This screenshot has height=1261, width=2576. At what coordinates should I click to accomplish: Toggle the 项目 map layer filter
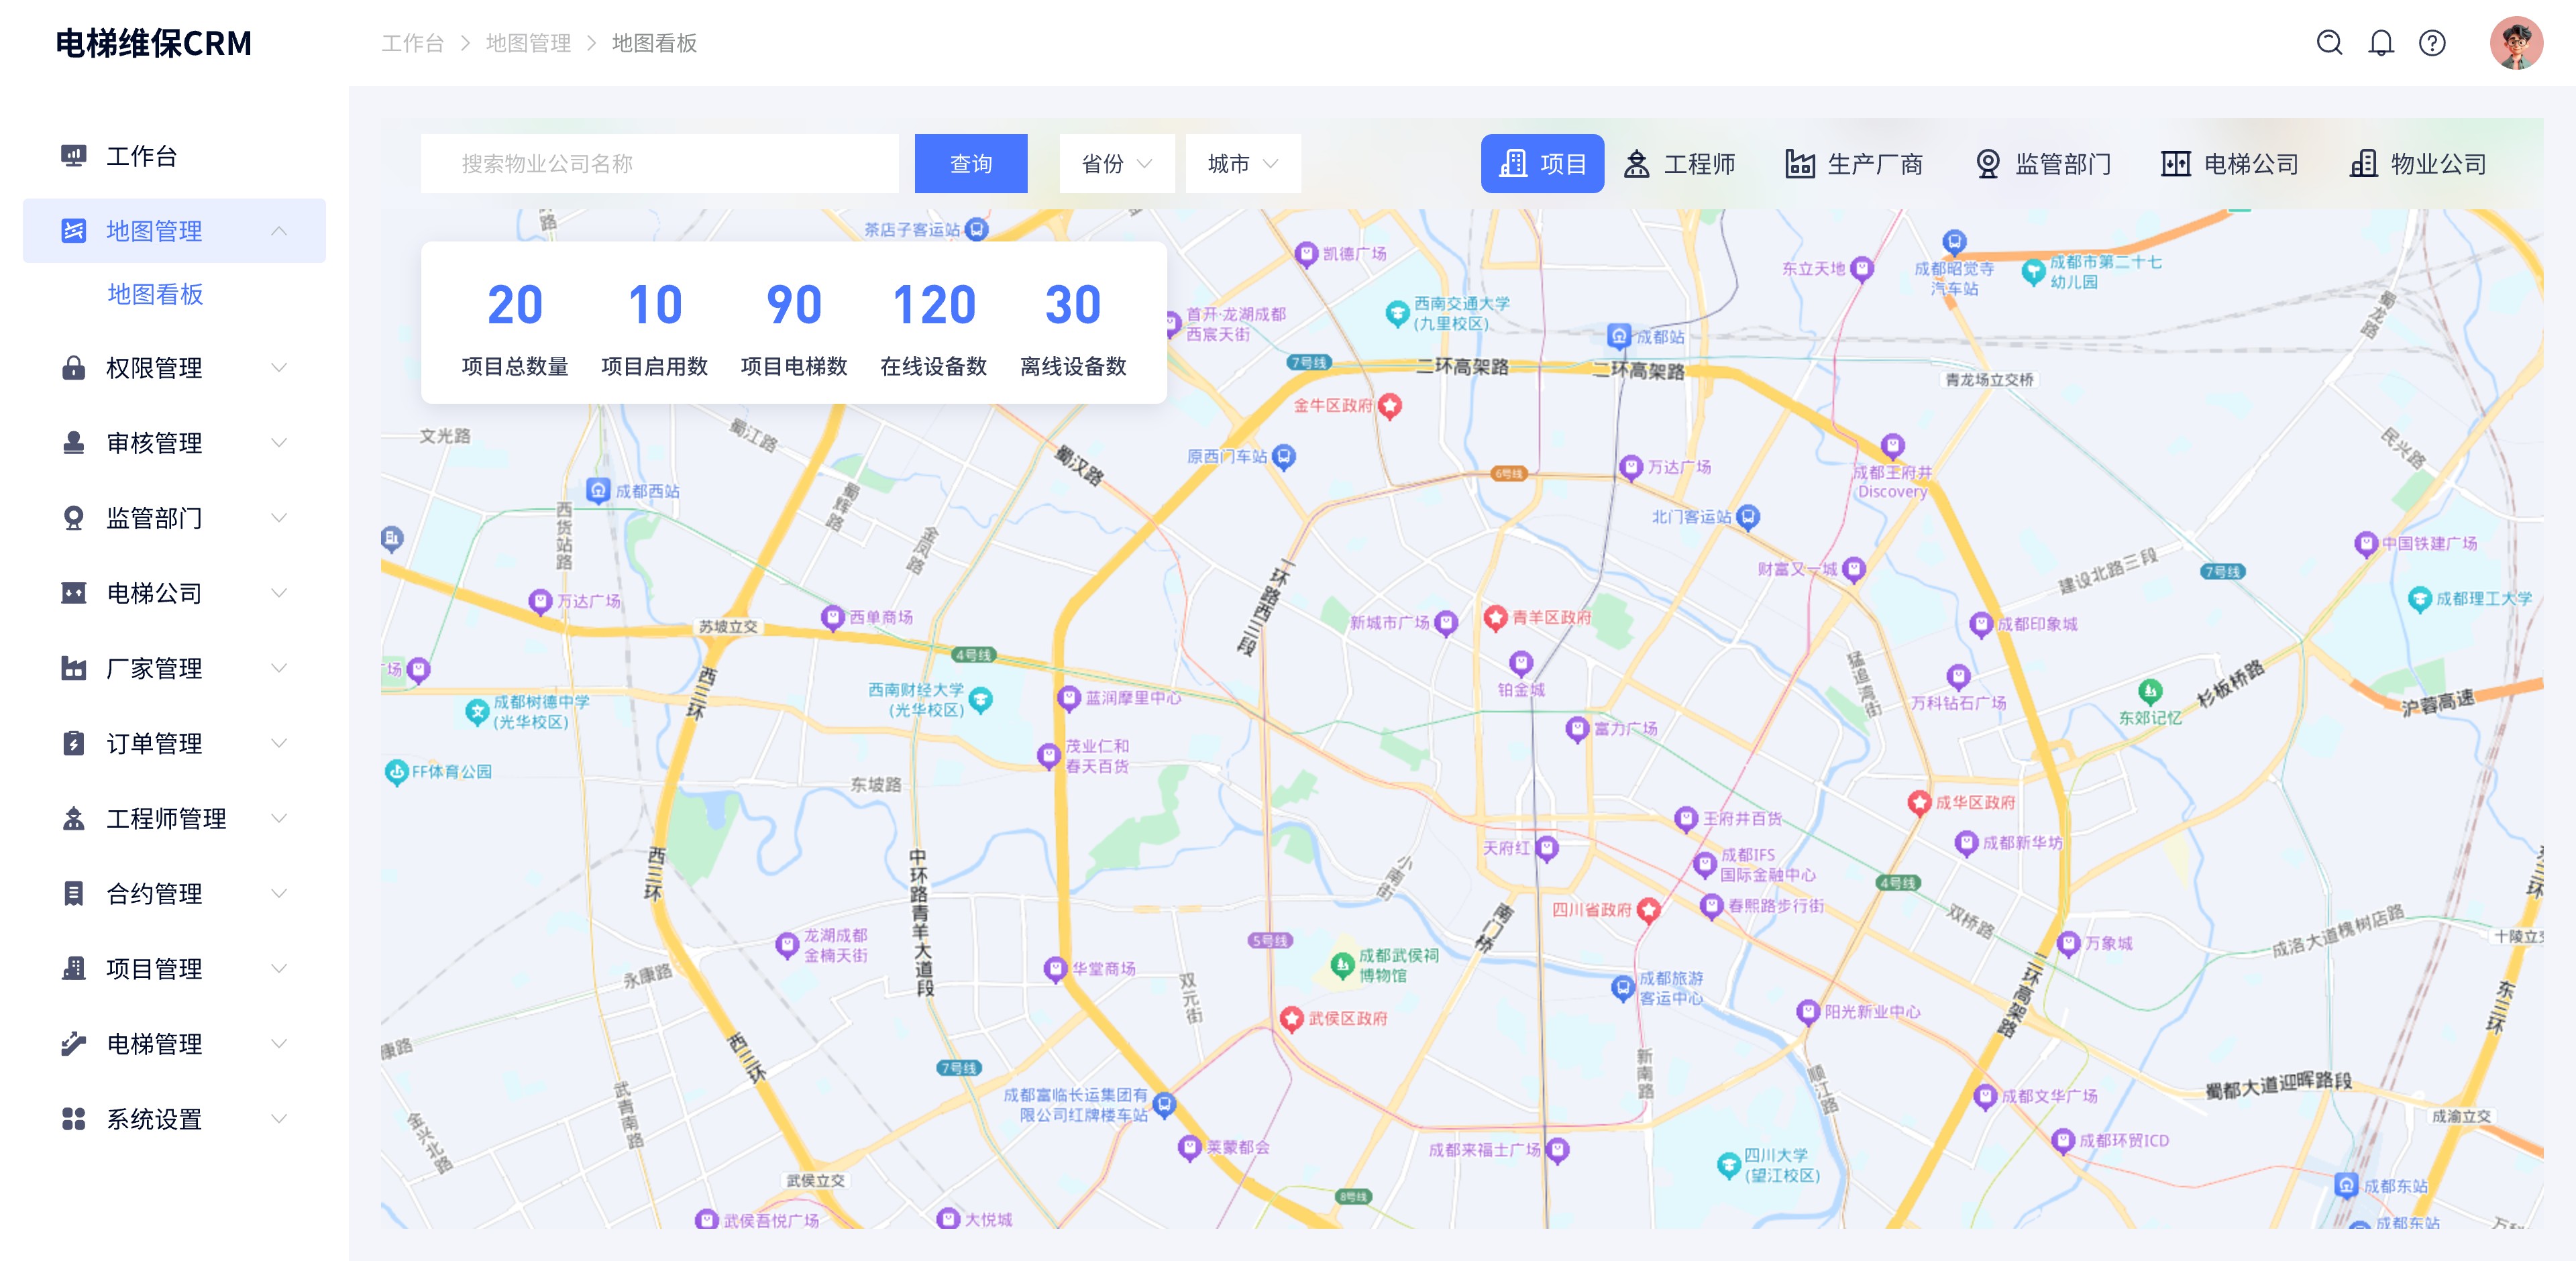coord(1543,163)
